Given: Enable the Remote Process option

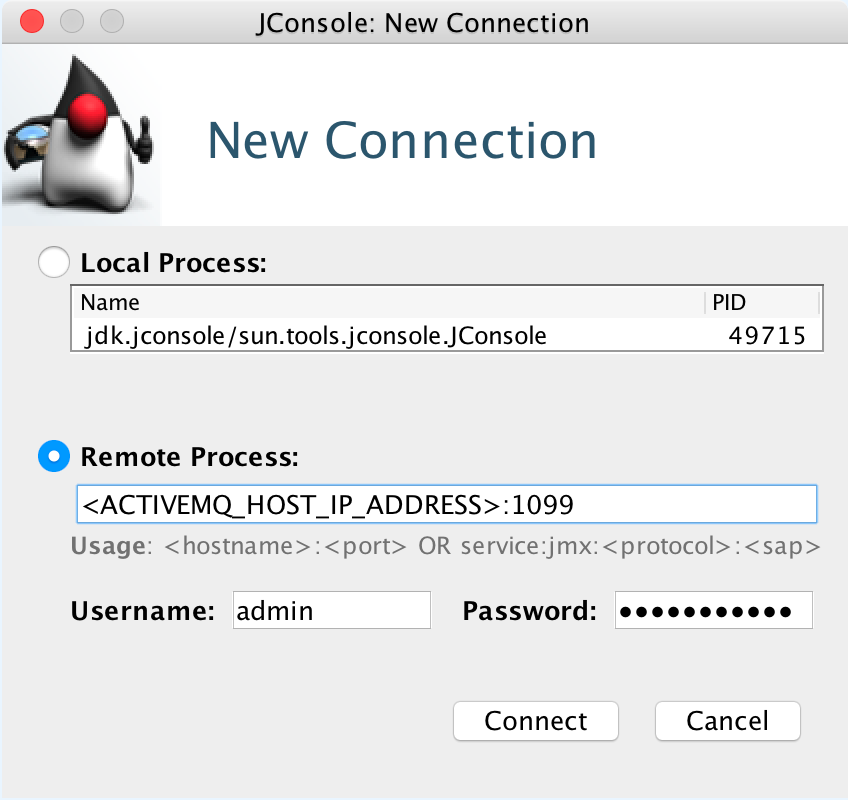Looking at the screenshot, I should (53, 456).
